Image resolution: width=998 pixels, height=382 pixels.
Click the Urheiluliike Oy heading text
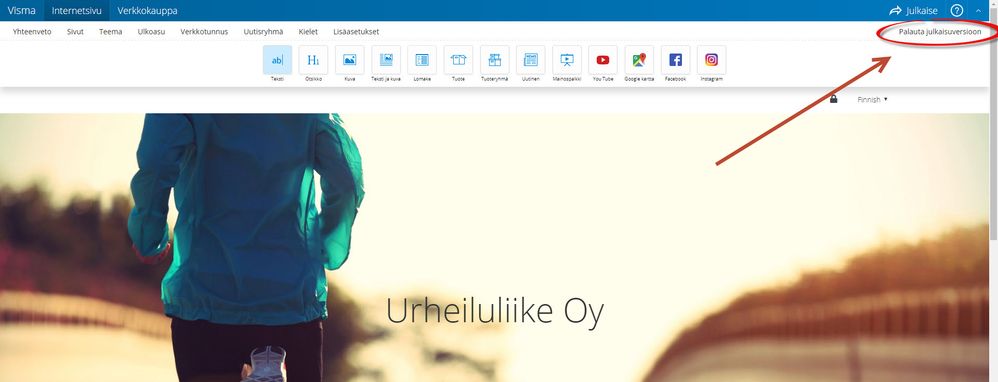[495, 312]
